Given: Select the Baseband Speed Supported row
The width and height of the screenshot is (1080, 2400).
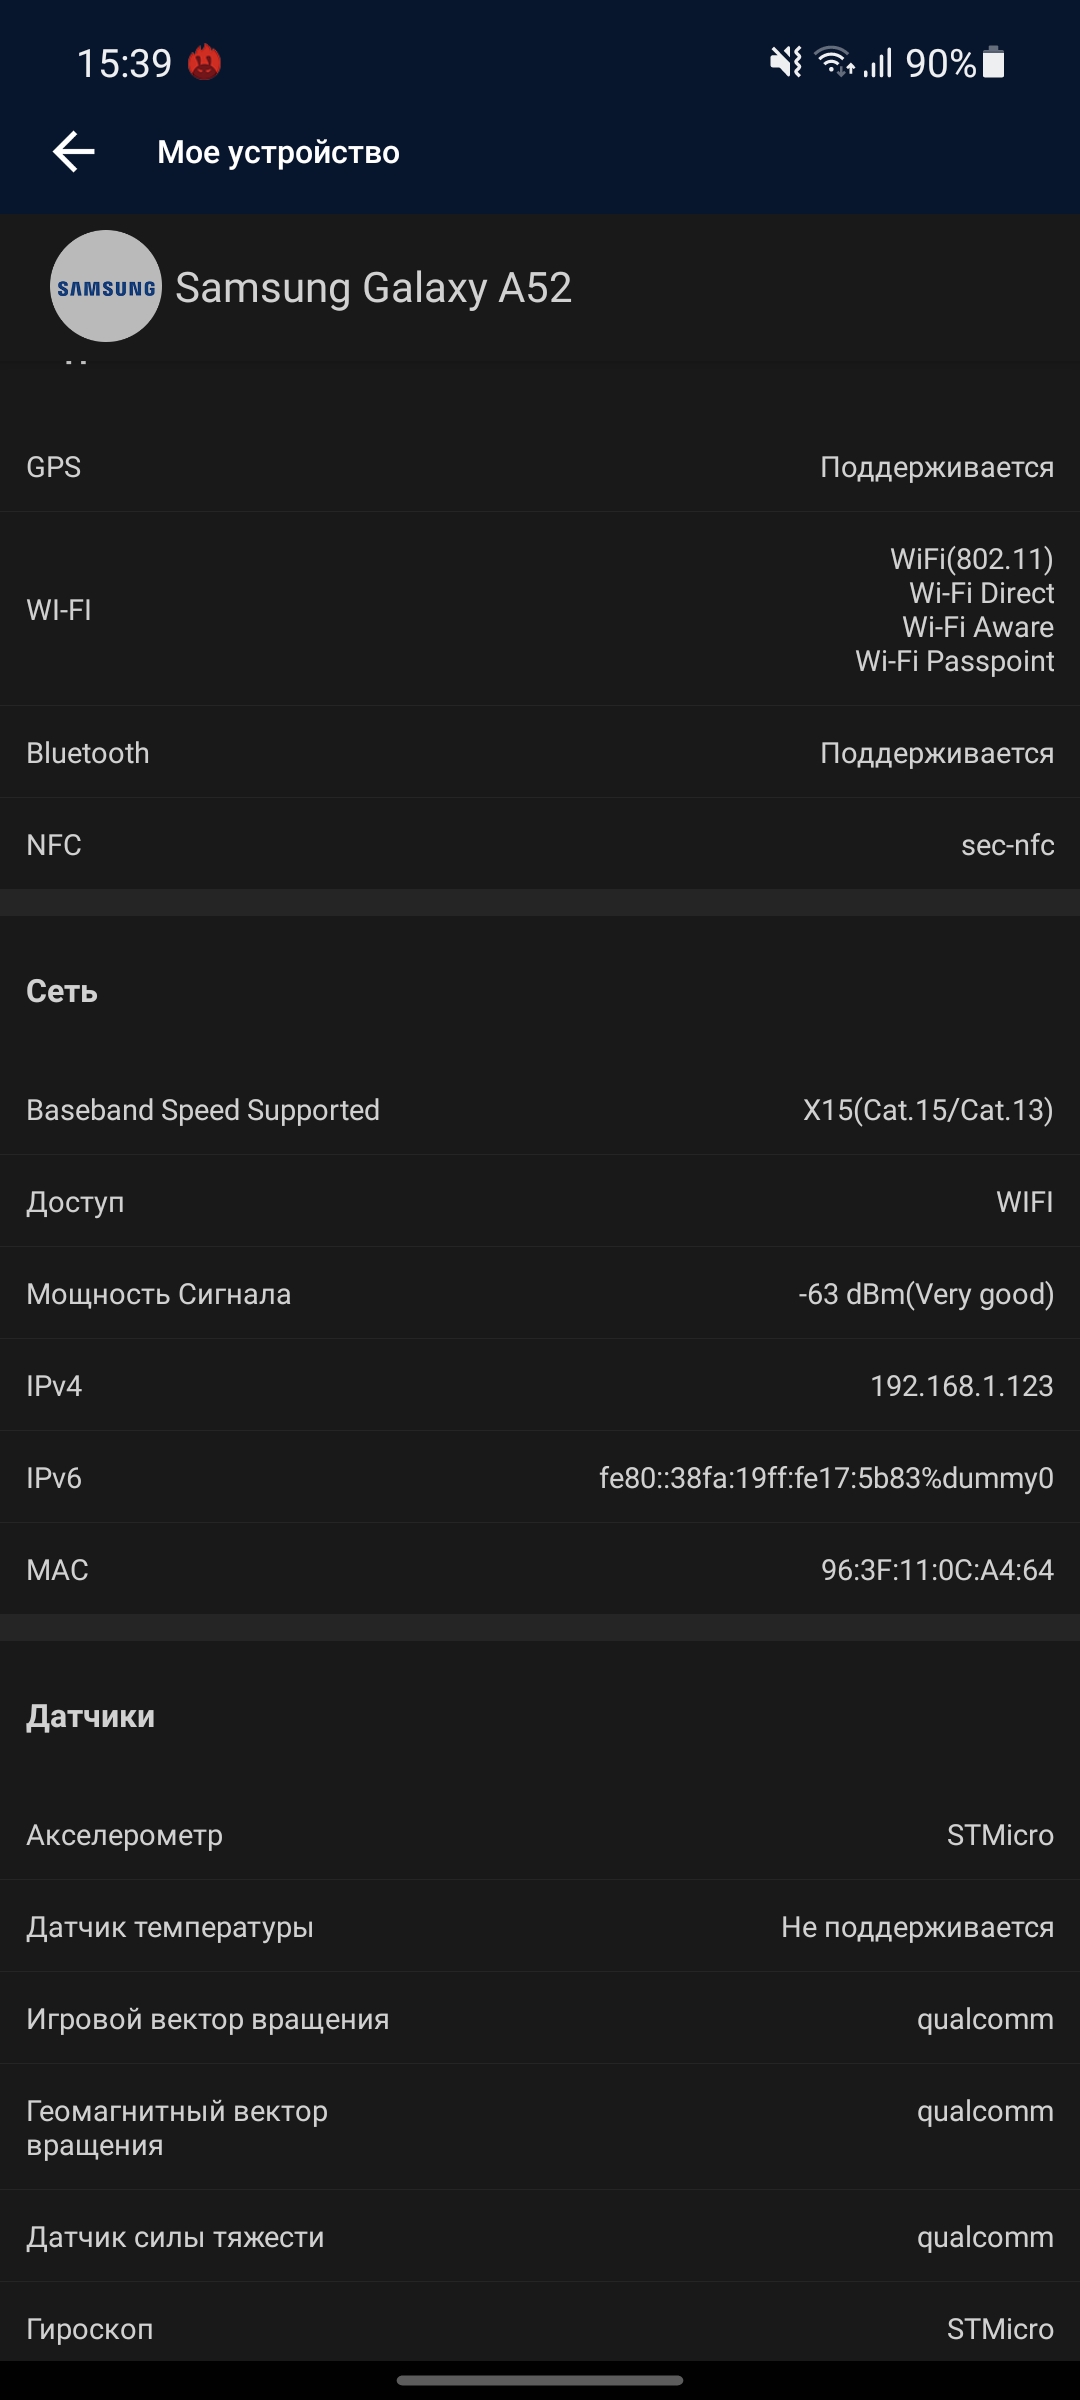Looking at the screenshot, I should (540, 1110).
